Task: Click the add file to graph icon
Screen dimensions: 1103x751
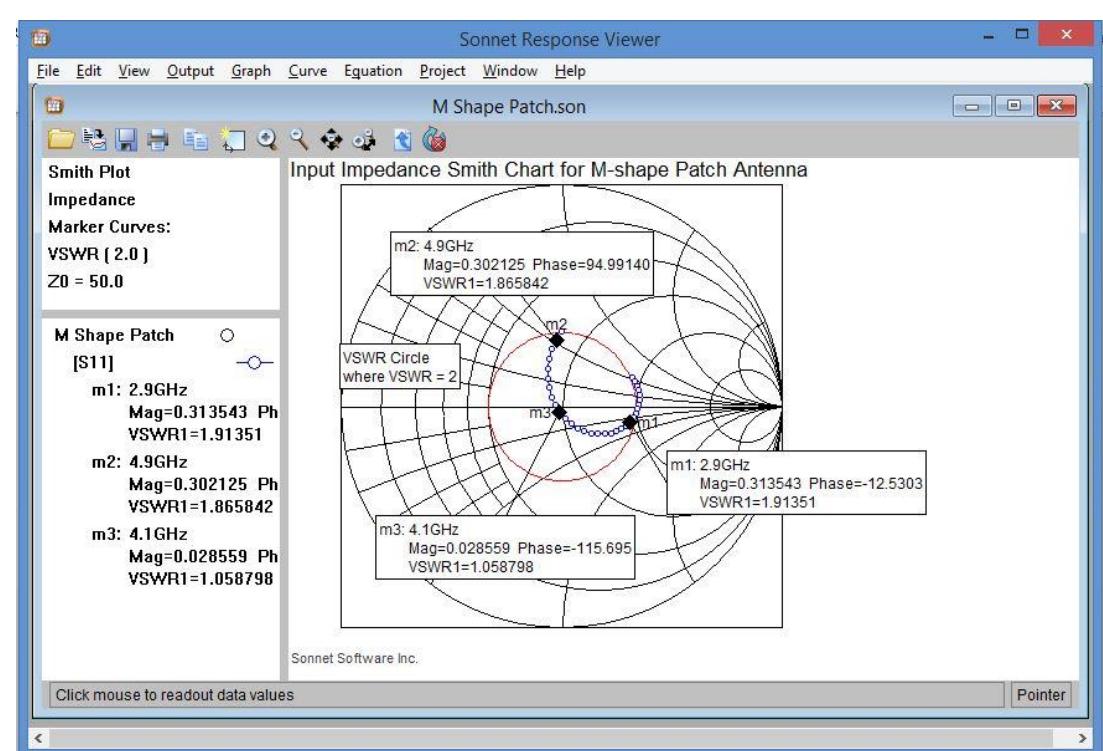Action: (x=94, y=139)
